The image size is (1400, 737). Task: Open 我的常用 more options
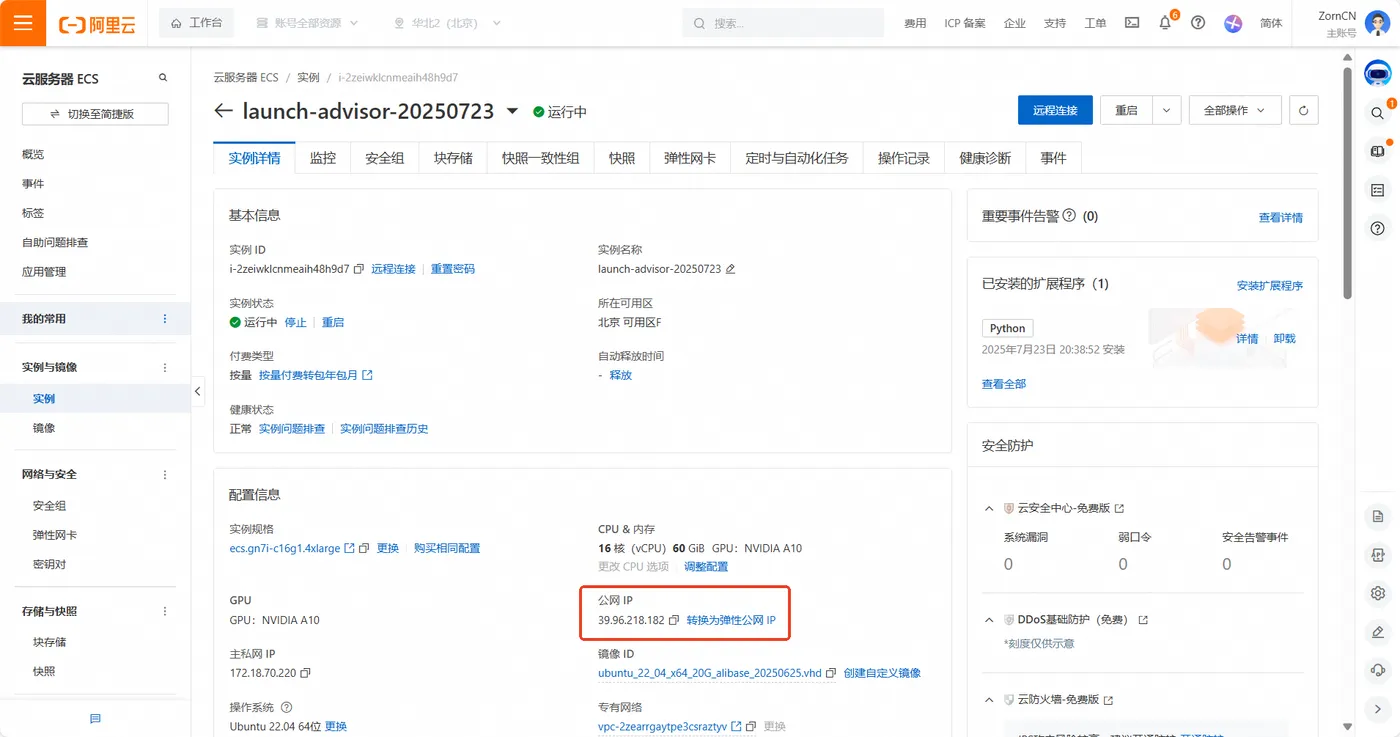[x=165, y=318]
